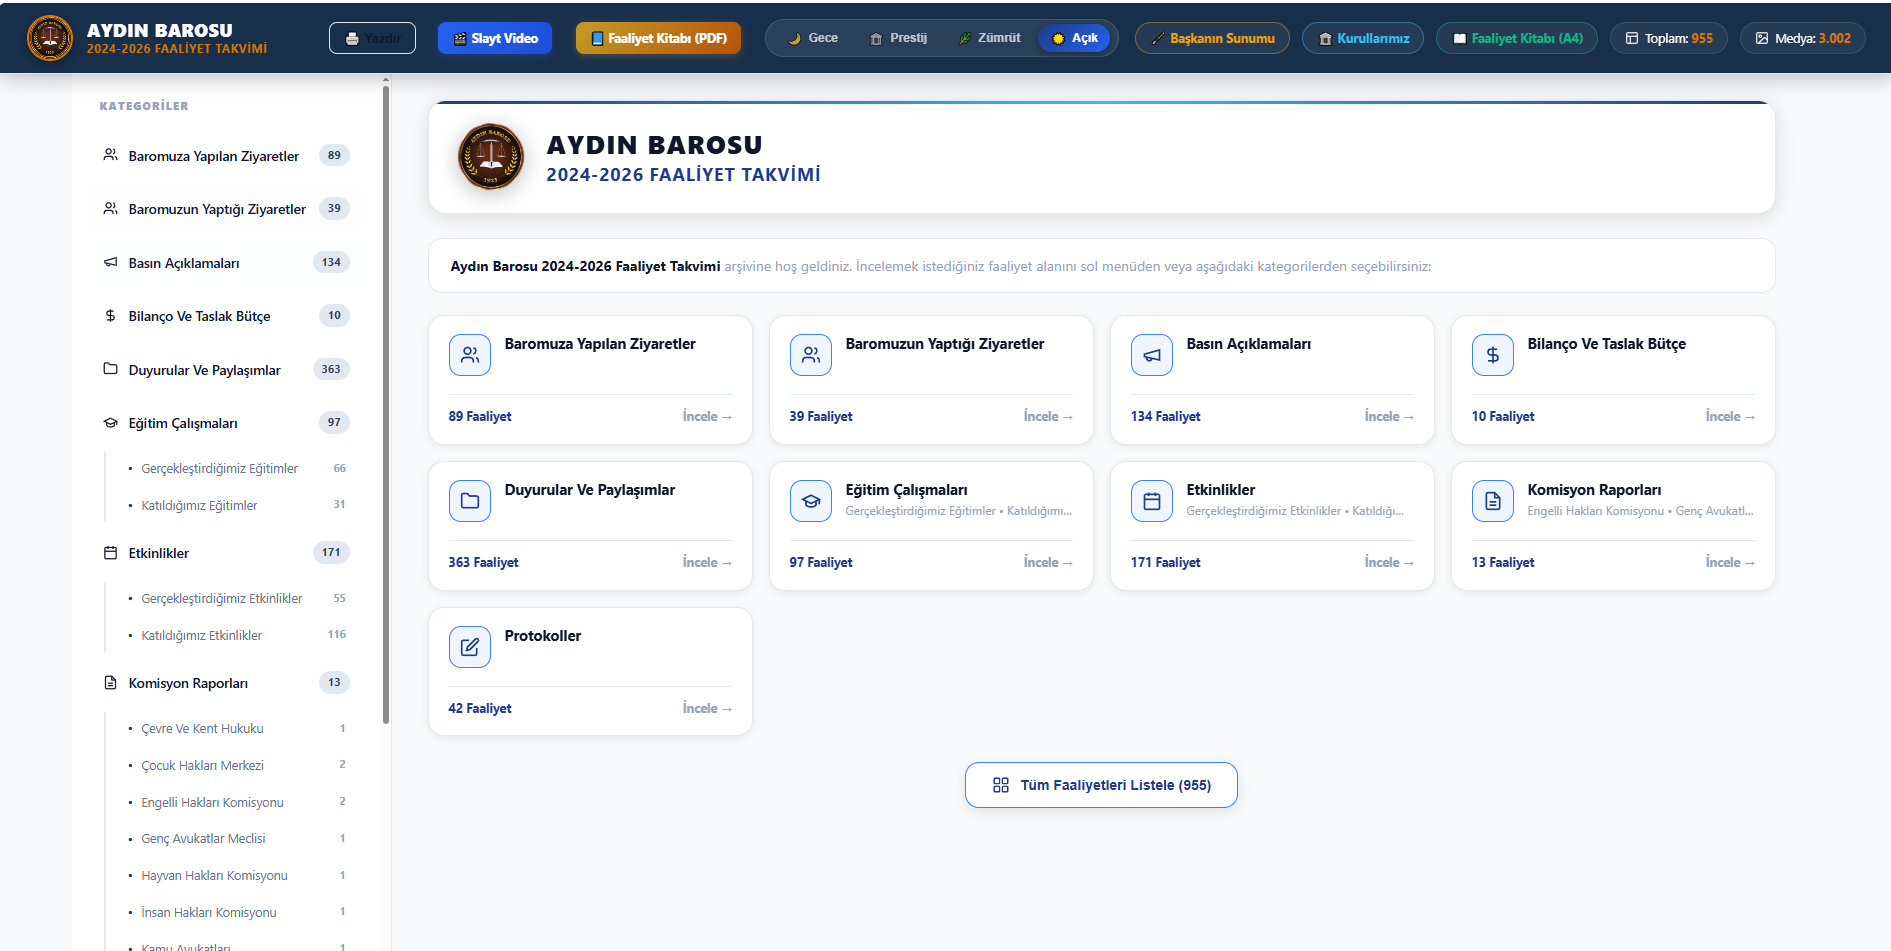Open the Slayt Video button
The height and width of the screenshot is (951, 1891).
click(x=495, y=38)
